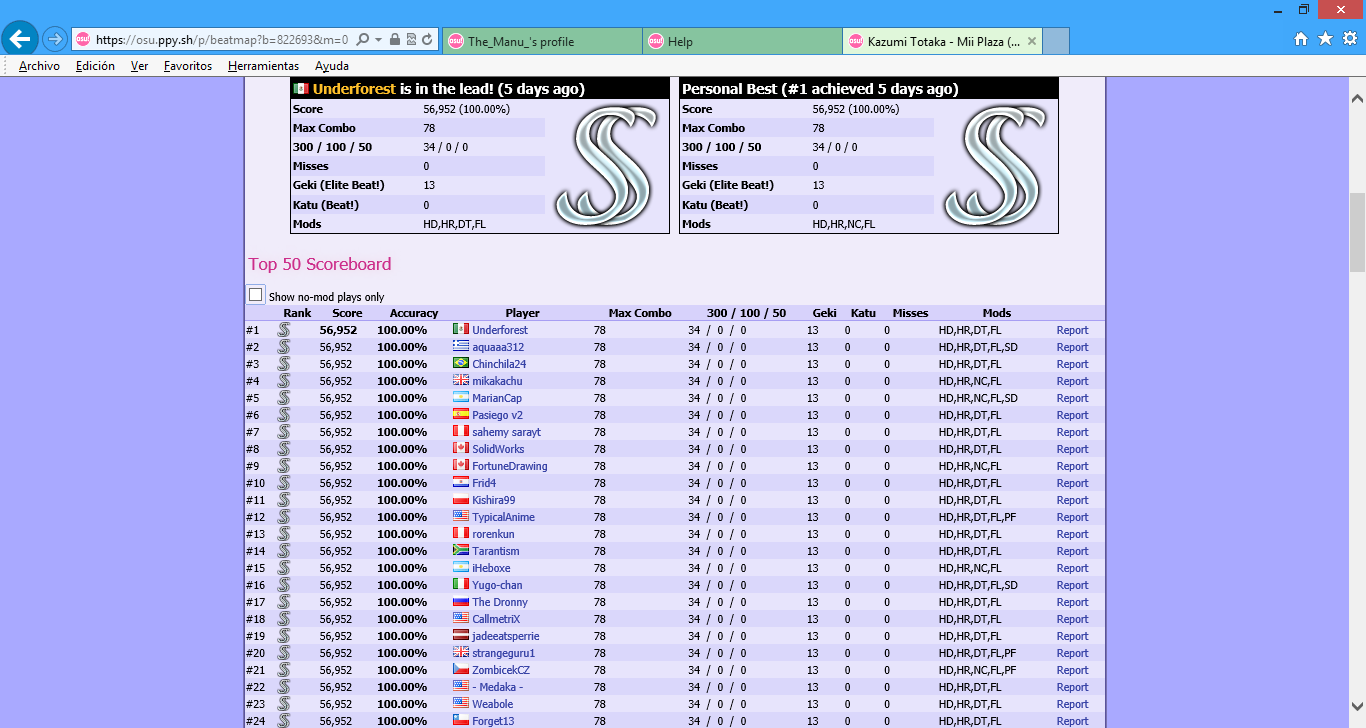Switch to the Help tab
Screen dimensions: 1366x728
pyautogui.click(x=742, y=41)
